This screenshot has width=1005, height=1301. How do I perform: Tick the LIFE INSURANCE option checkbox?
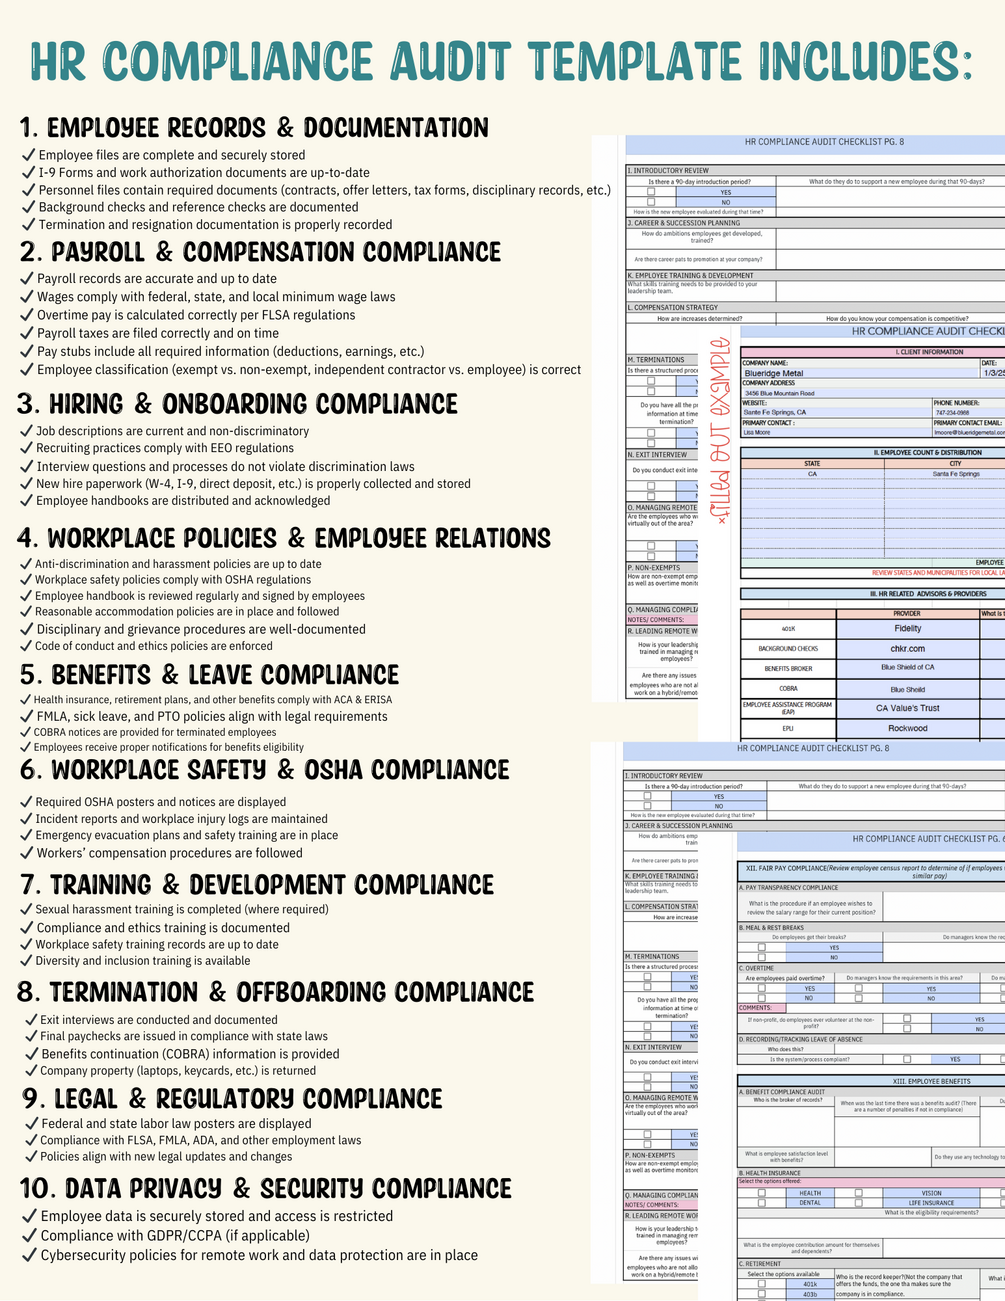pyautogui.click(x=859, y=1202)
